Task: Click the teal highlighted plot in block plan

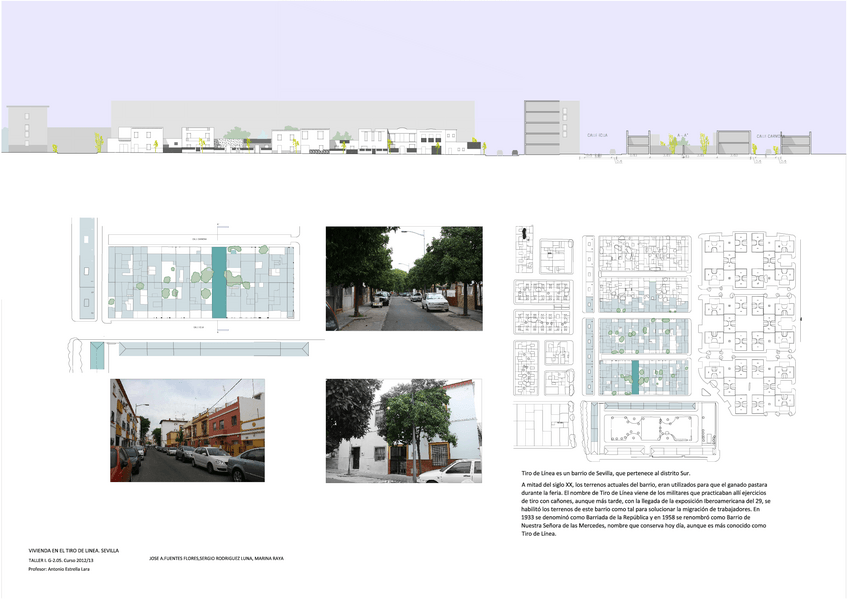Action: coord(219,282)
